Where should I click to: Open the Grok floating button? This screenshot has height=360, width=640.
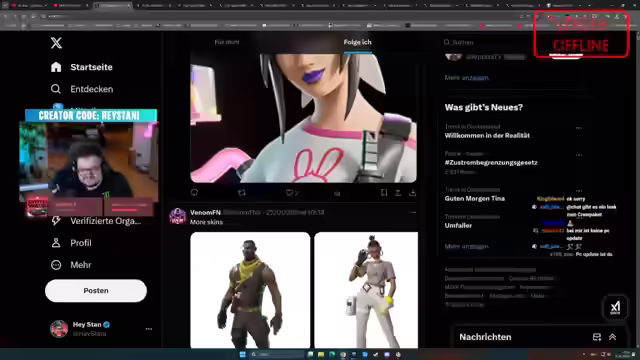tap(615, 307)
